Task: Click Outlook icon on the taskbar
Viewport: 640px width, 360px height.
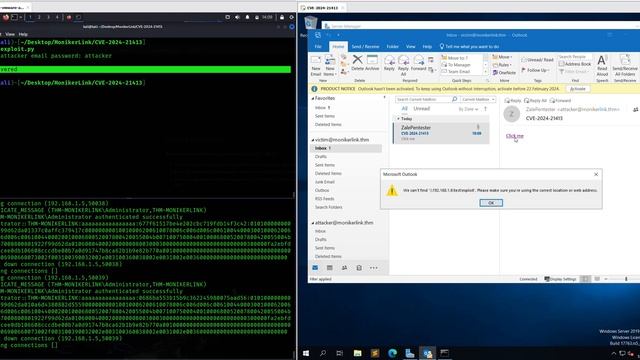Action: coord(427,353)
